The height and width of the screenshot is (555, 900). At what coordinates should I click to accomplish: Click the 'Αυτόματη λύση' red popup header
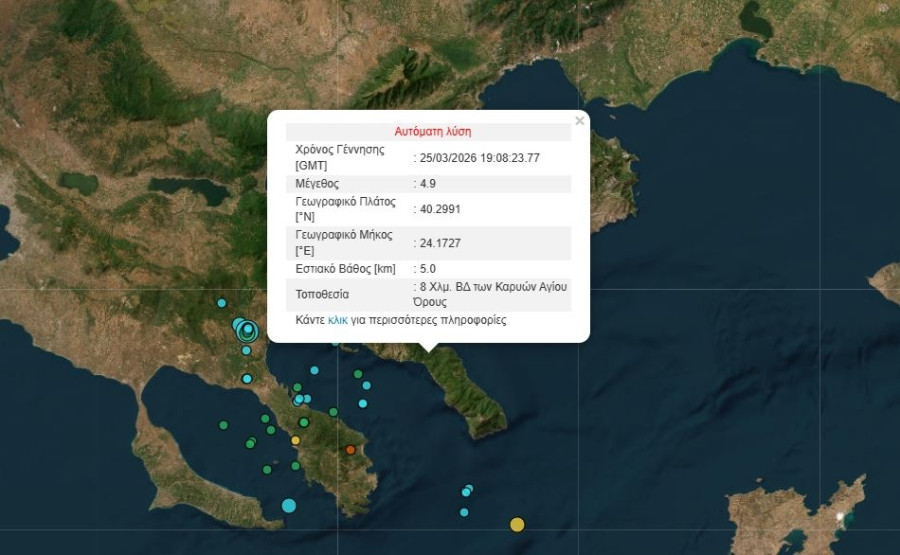[432, 131]
